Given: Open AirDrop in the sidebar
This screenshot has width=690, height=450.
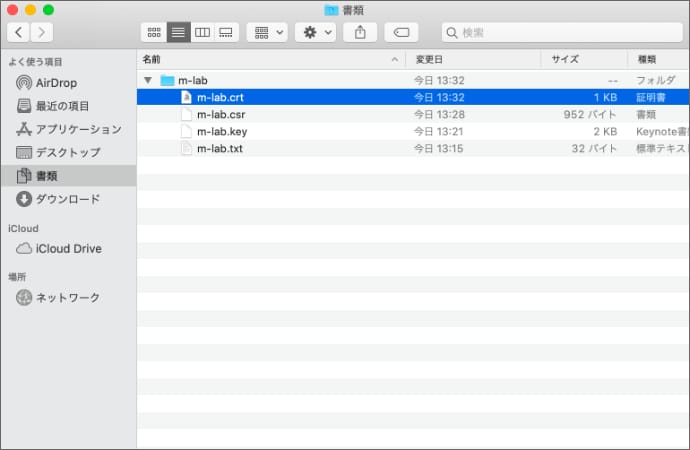Looking at the screenshot, I should click(x=56, y=83).
